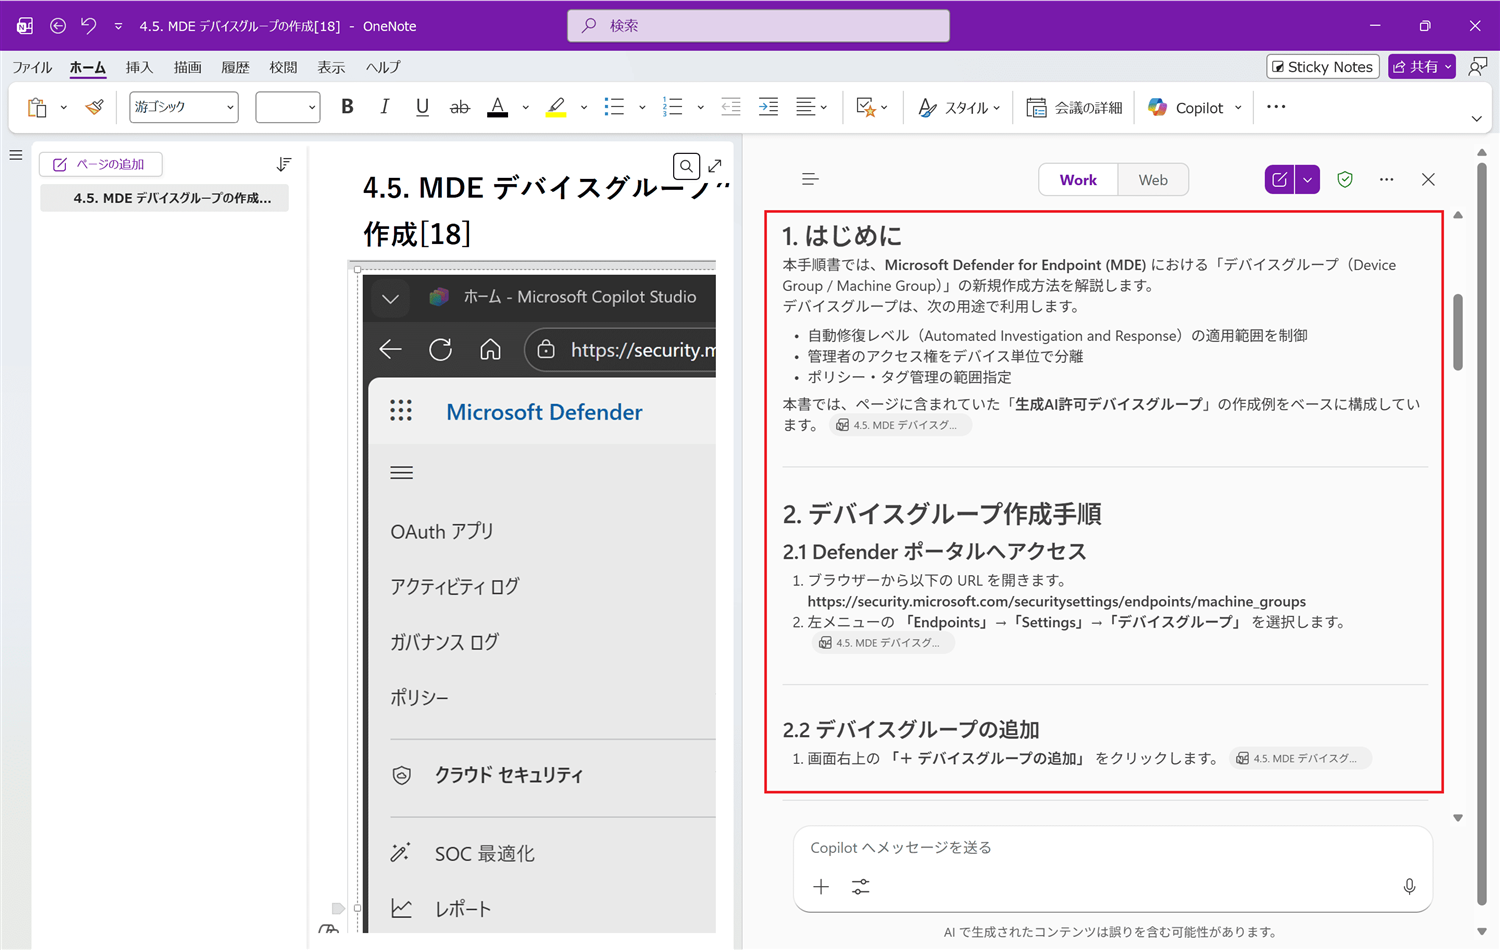This screenshot has width=1500, height=950.
Task: Select page 4.5. MDE デバイスグループの作成
Action: (x=165, y=198)
